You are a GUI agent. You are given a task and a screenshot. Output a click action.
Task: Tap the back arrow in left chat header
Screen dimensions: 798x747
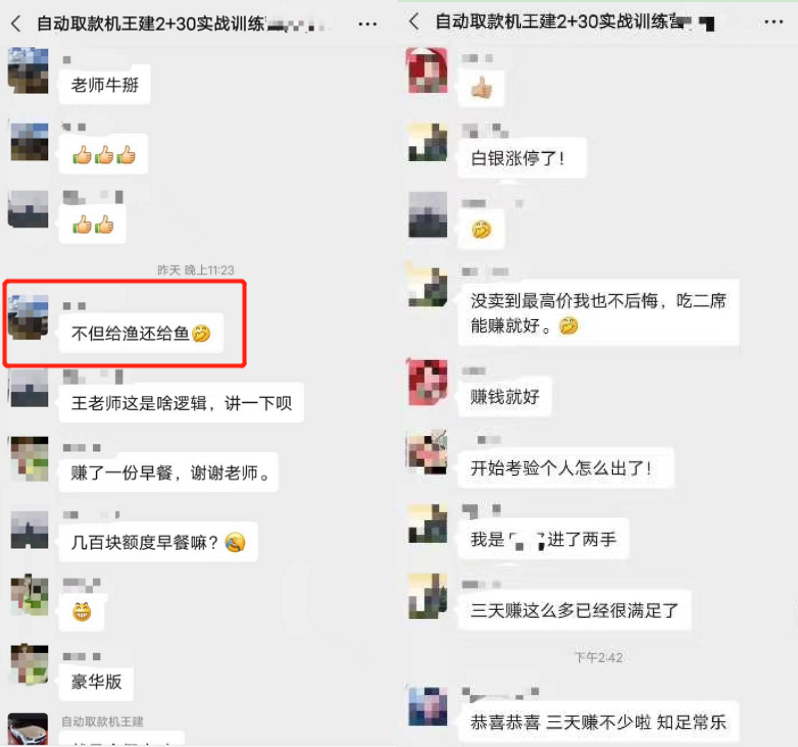pos(16,23)
